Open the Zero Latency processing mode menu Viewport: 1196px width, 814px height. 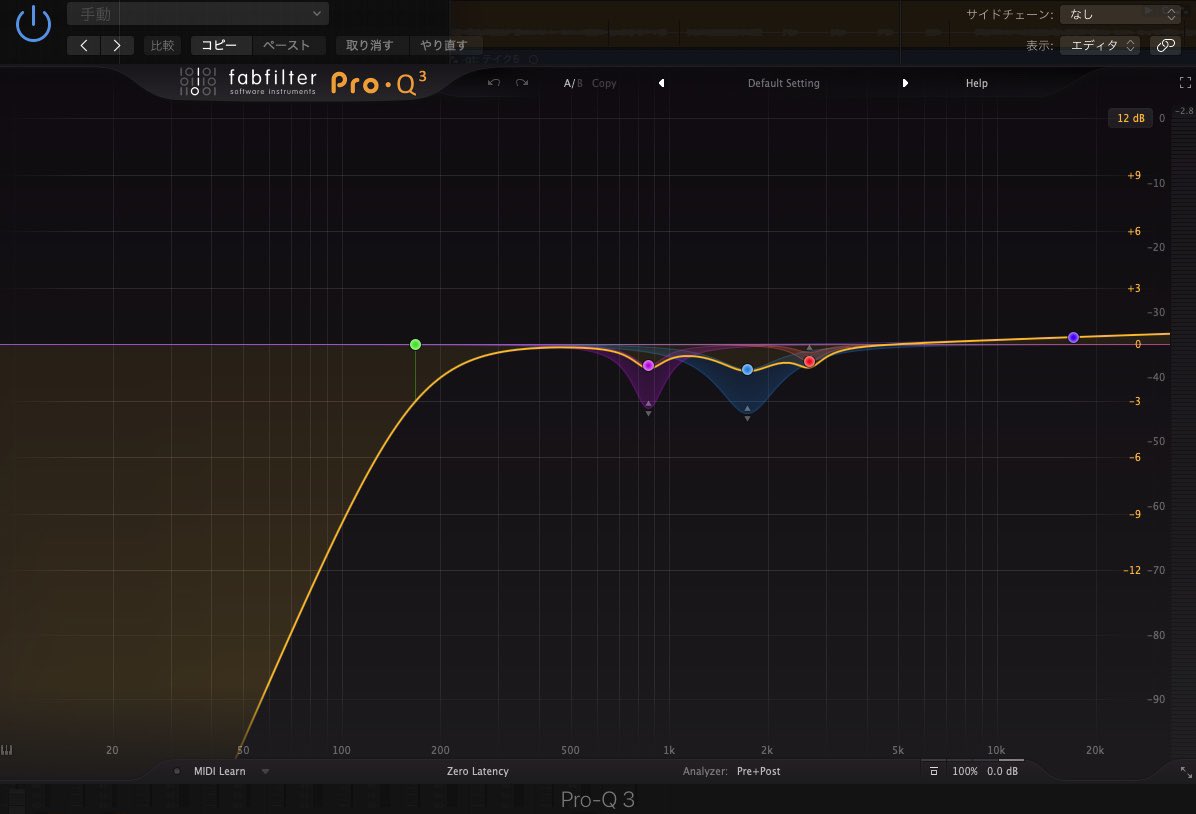(477, 771)
